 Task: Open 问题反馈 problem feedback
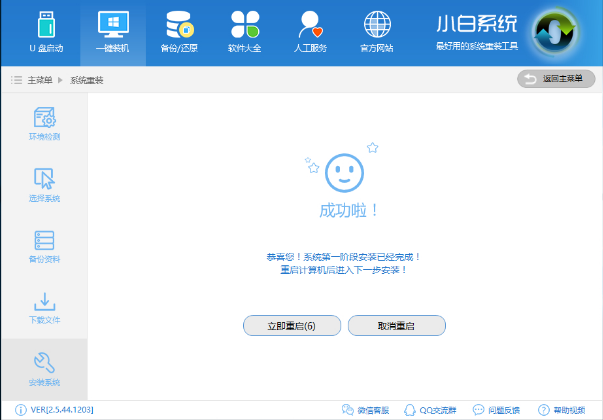point(496,410)
